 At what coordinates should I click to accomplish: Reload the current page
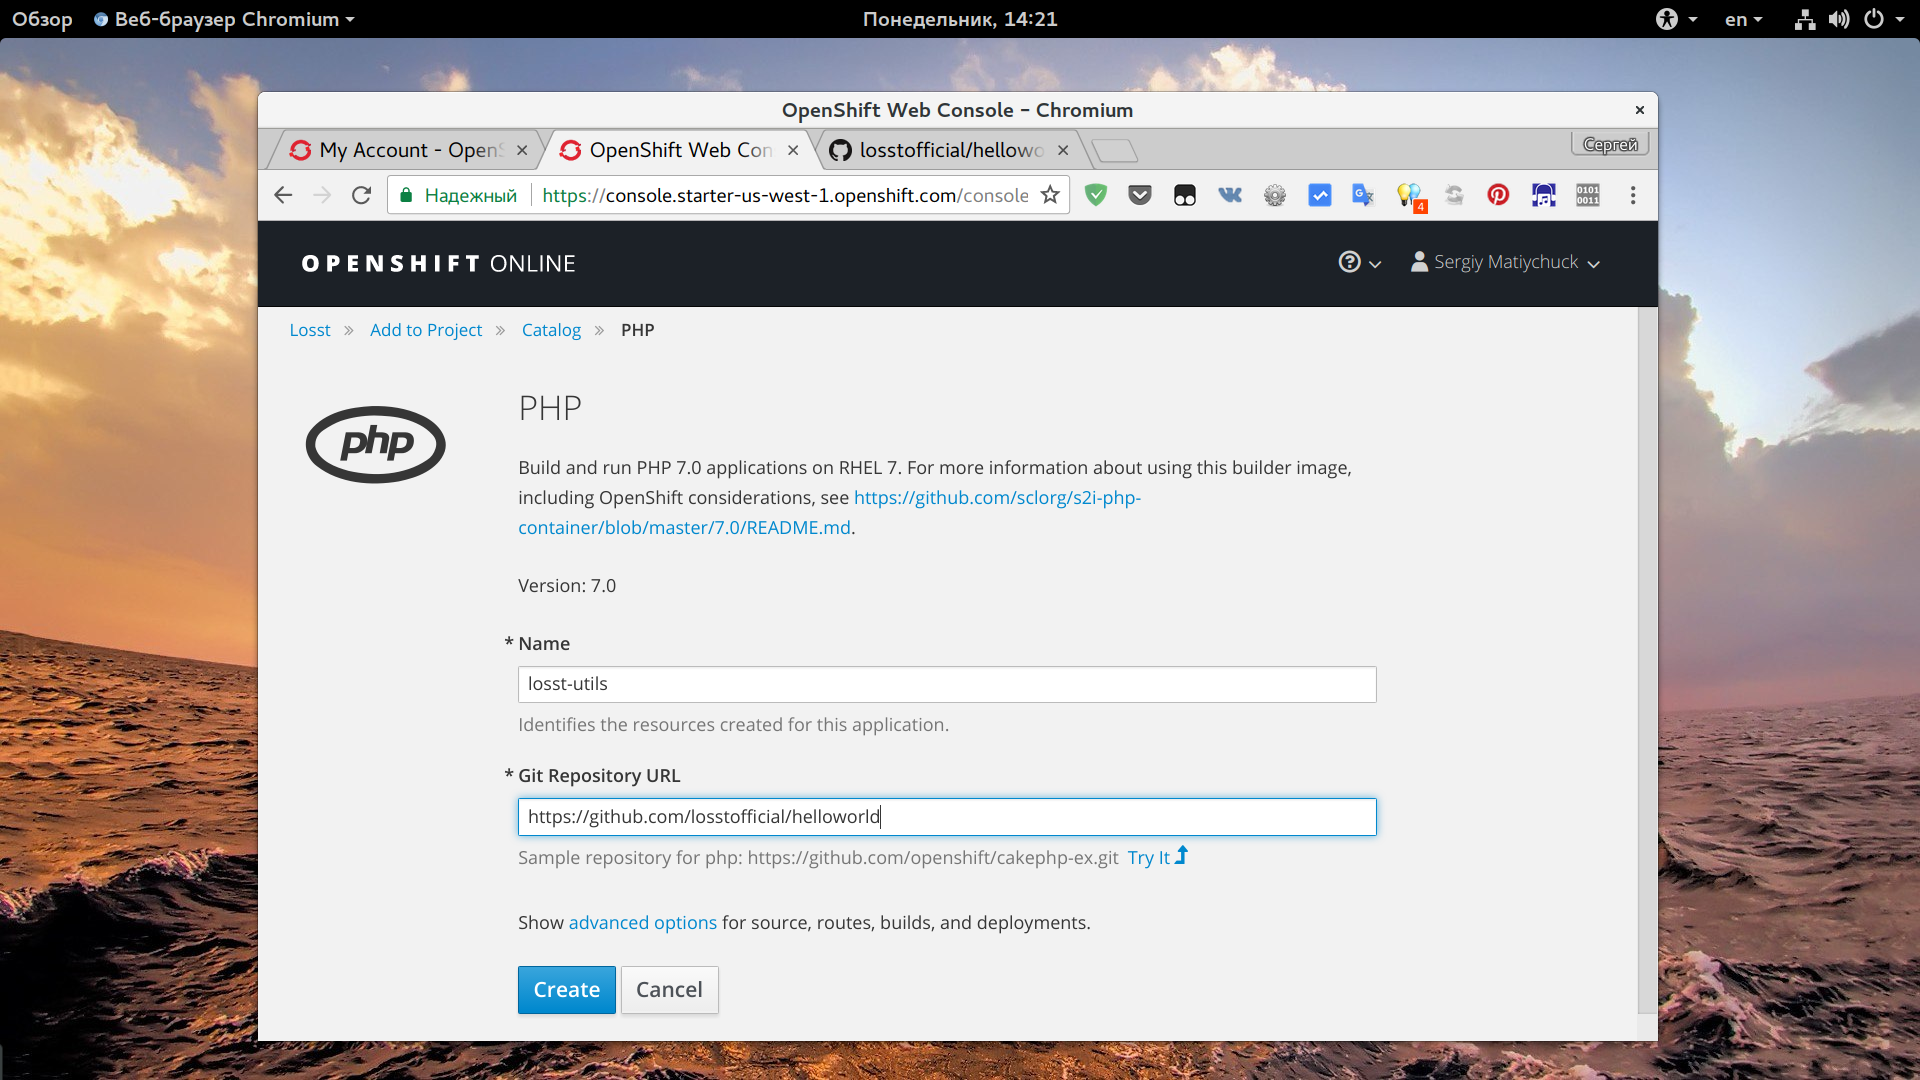tap(362, 195)
